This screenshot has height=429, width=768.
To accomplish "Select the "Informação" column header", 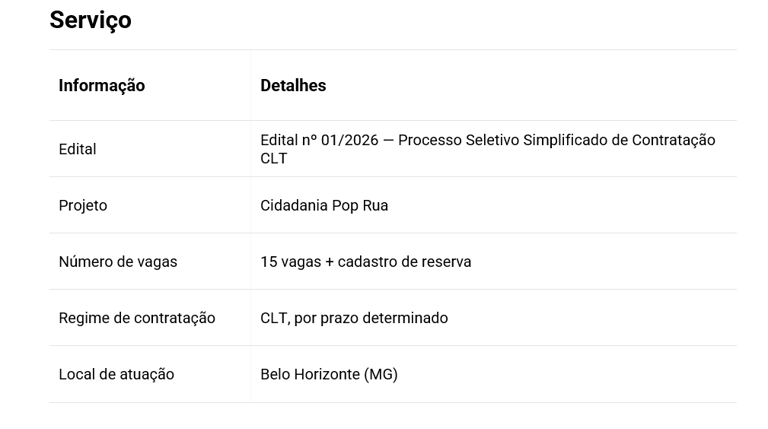I will pos(101,86).
